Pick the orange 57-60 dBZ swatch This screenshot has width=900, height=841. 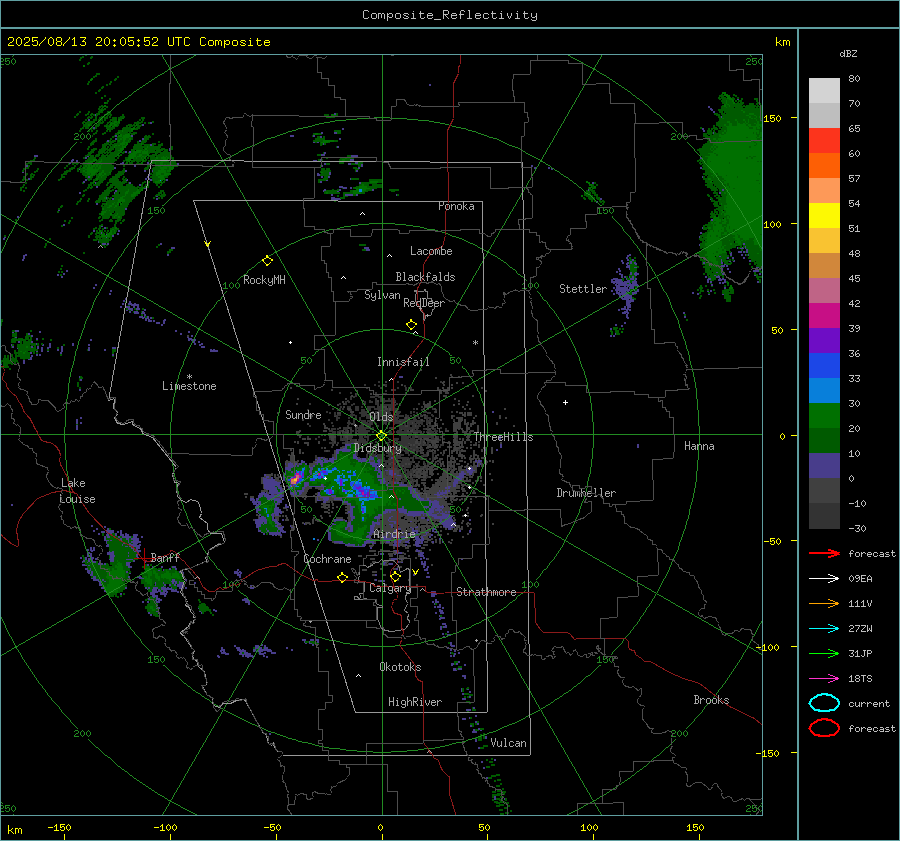point(824,165)
